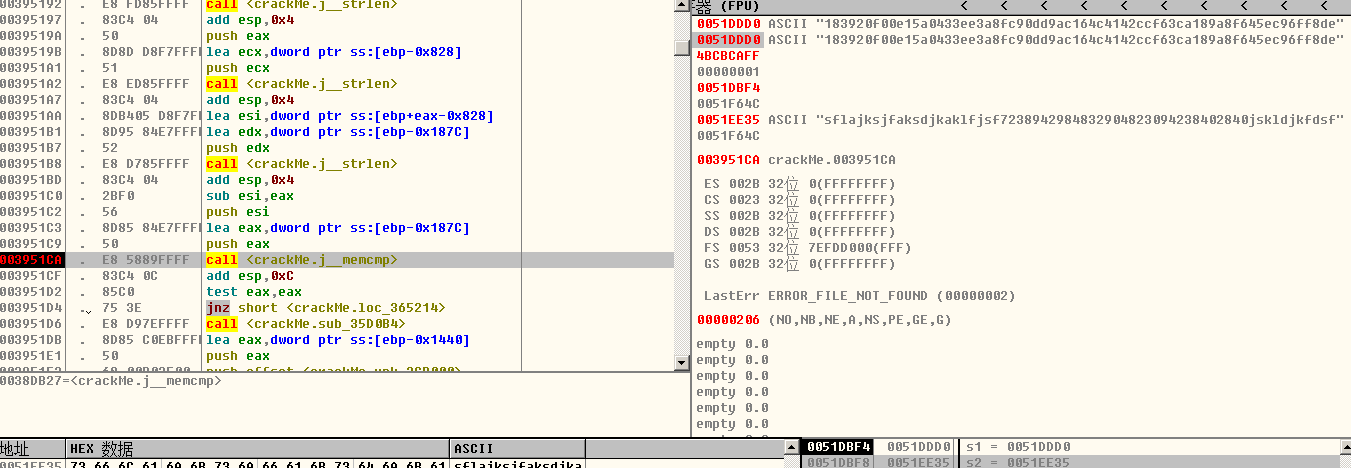Click the ASCII "sflajksjfaksdjkaklfjsf…" register string
This screenshot has height=468, width=1351.
pos(1056,120)
